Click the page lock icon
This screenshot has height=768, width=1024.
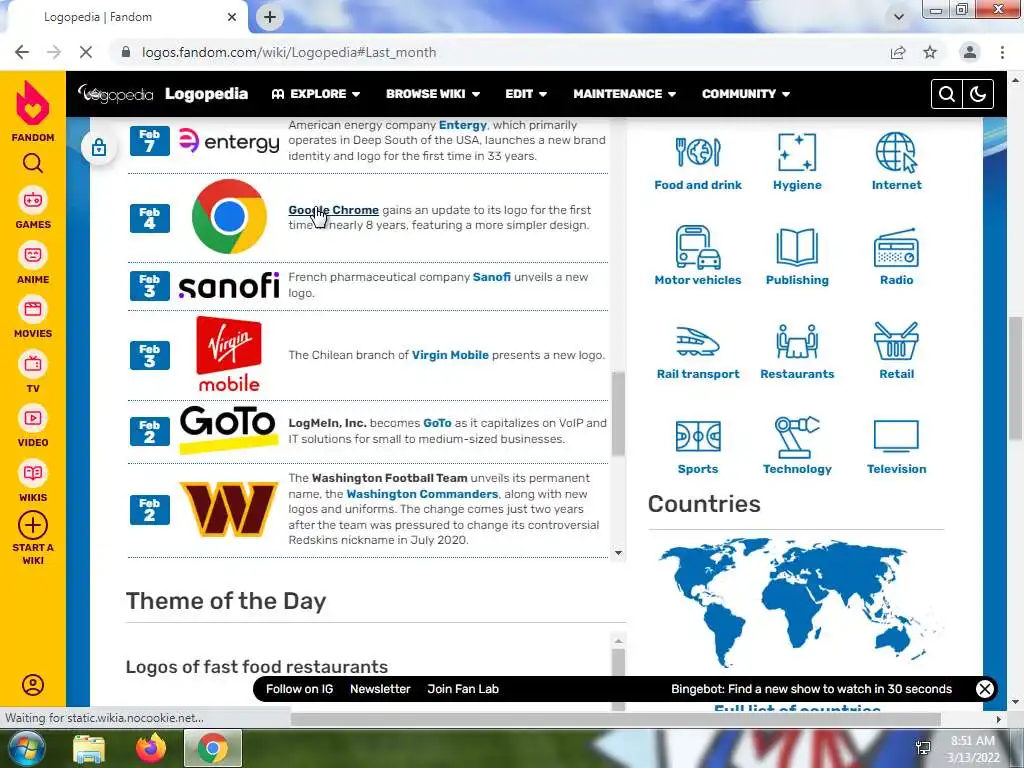pyautogui.click(x=99, y=148)
